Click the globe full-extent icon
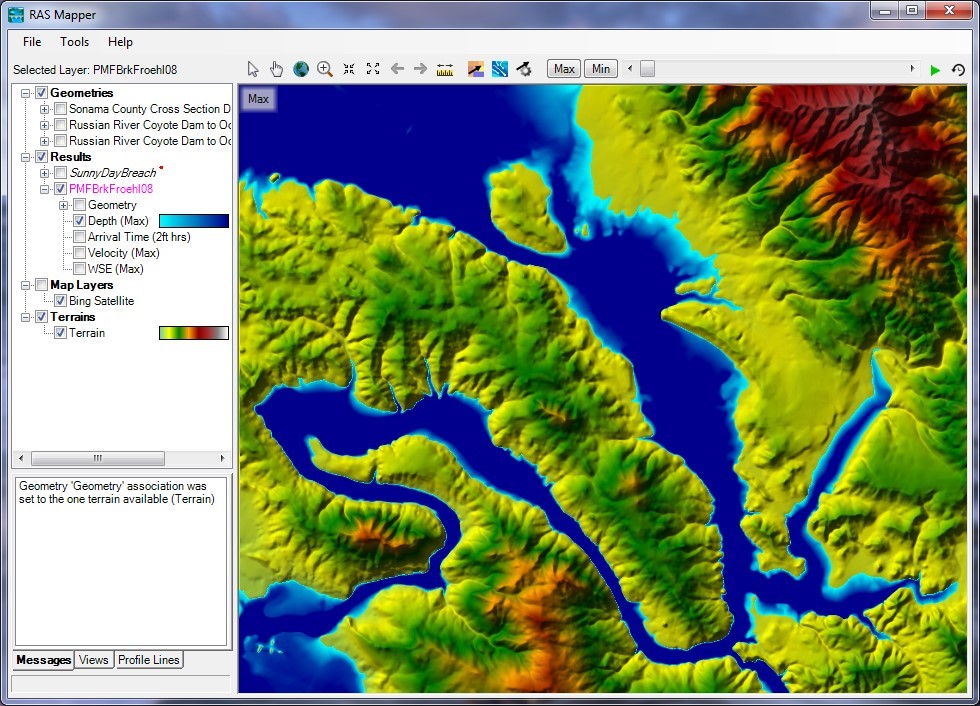 pos(301,69)
